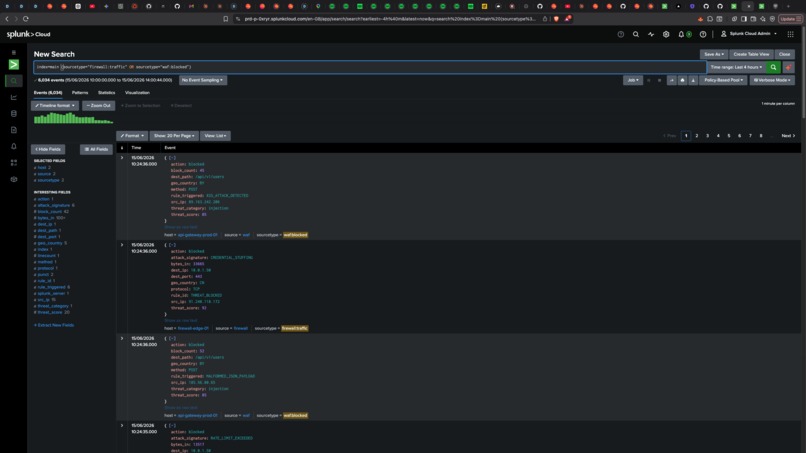
Task: Expand the event at 10:24:35.000
Action: [x=122, y=426]
